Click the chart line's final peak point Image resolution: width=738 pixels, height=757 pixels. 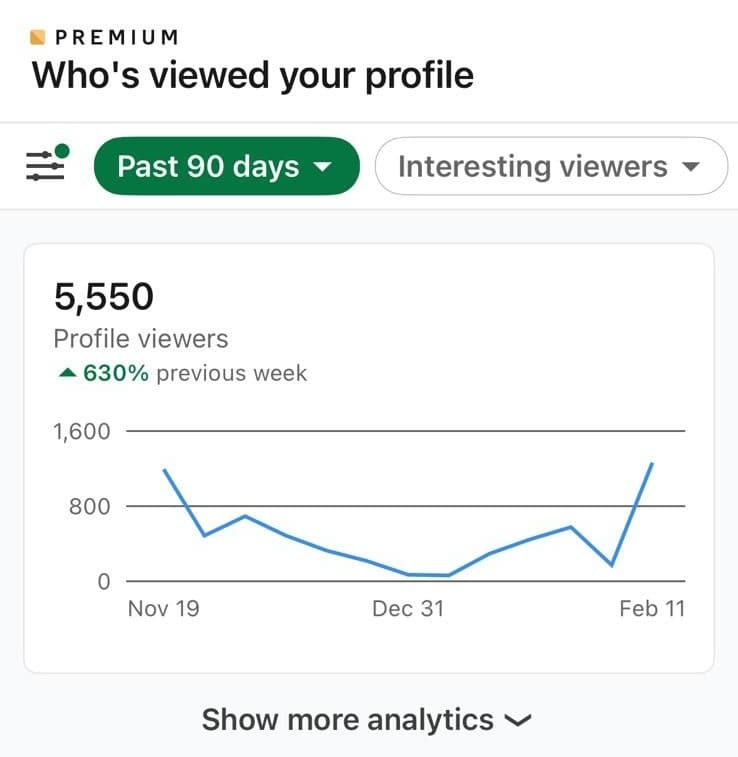point(652,464)
